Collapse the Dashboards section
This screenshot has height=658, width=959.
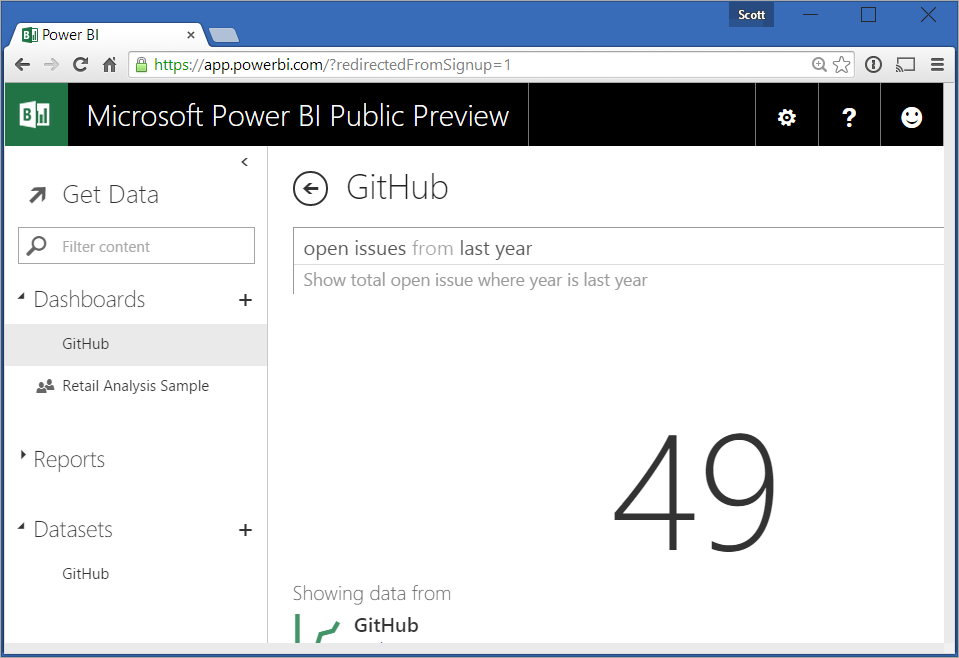tap(23, 298)
